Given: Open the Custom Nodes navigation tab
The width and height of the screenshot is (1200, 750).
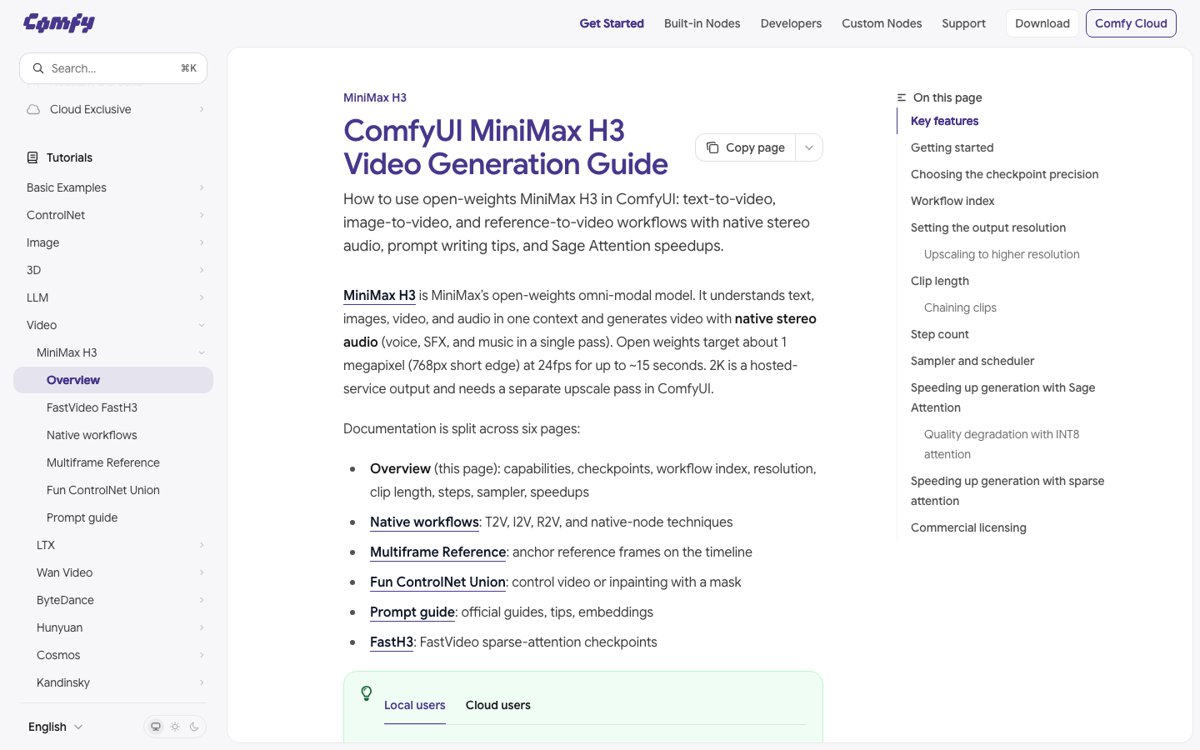Looking at the screenshot, I should [882, 23].
